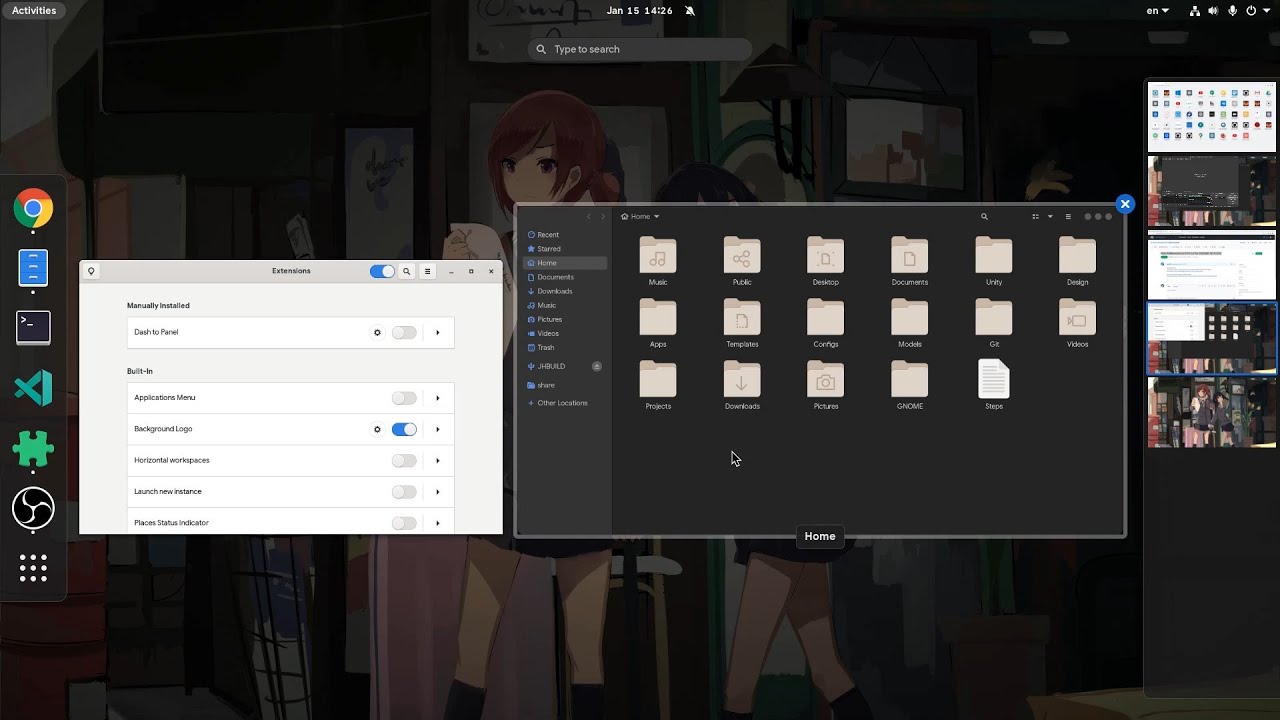Open the Home path dropdown in Files

pos(640,216)
